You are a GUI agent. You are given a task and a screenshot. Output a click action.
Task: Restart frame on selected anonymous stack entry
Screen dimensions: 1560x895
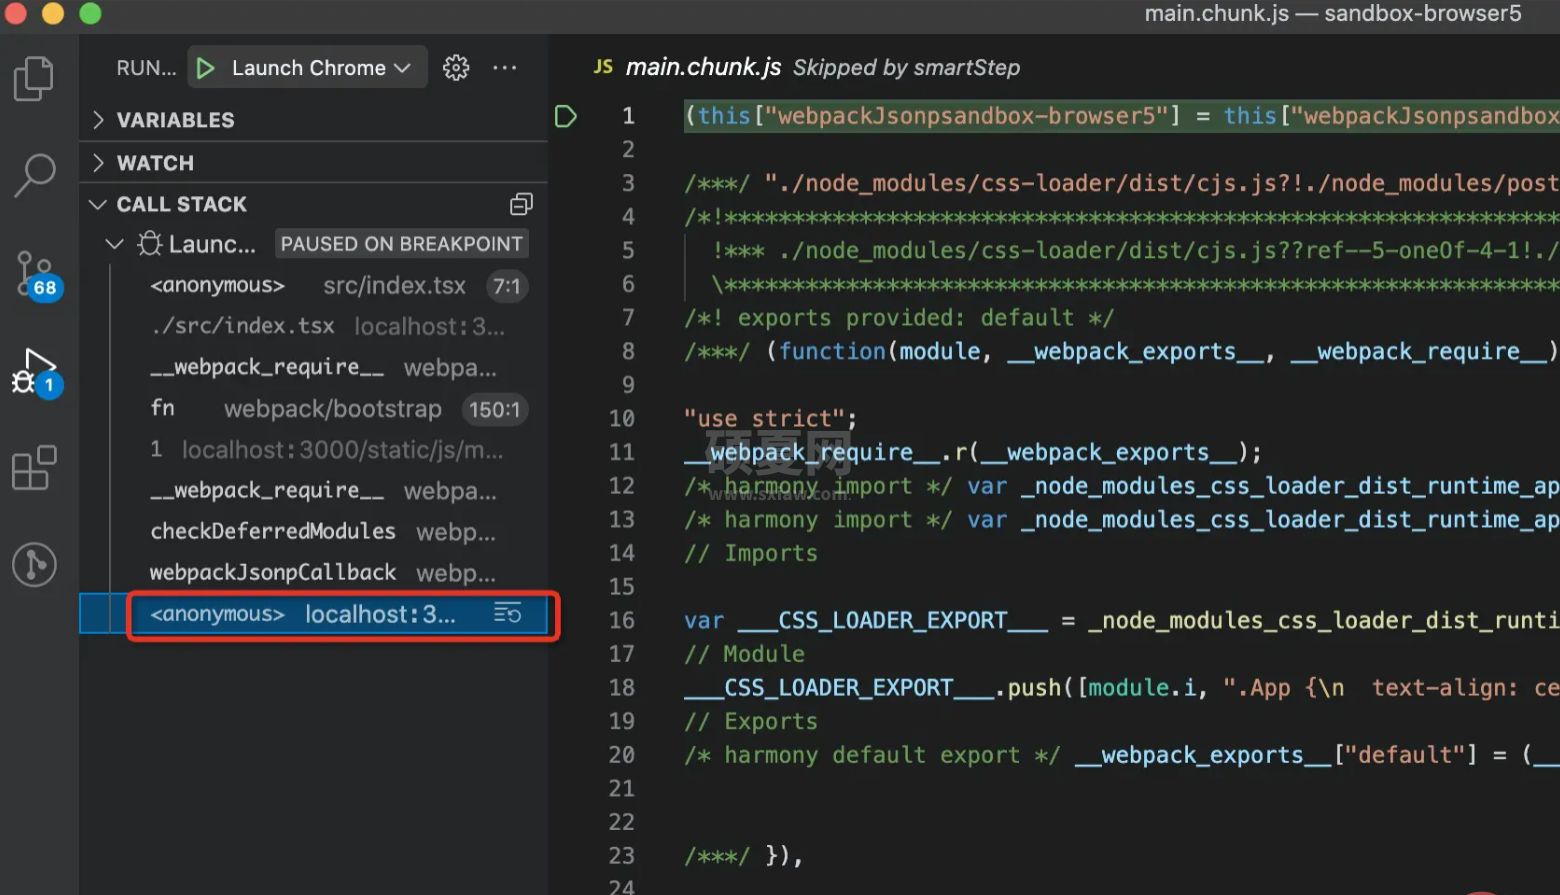(508, 613)
